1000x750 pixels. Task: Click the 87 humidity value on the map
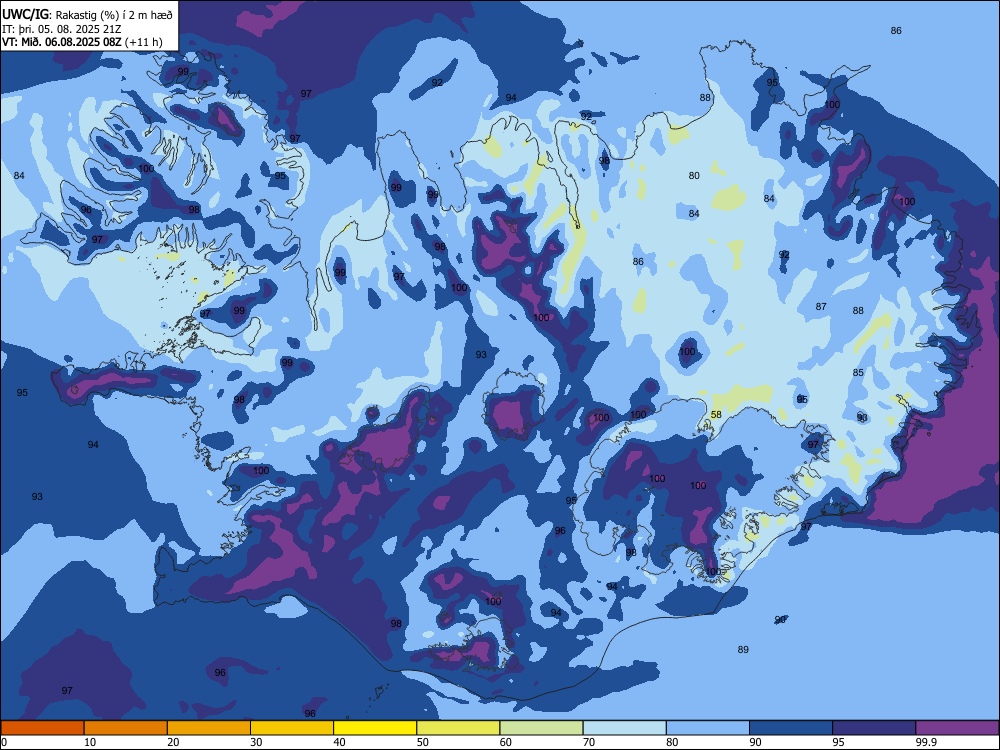point(821,307)
